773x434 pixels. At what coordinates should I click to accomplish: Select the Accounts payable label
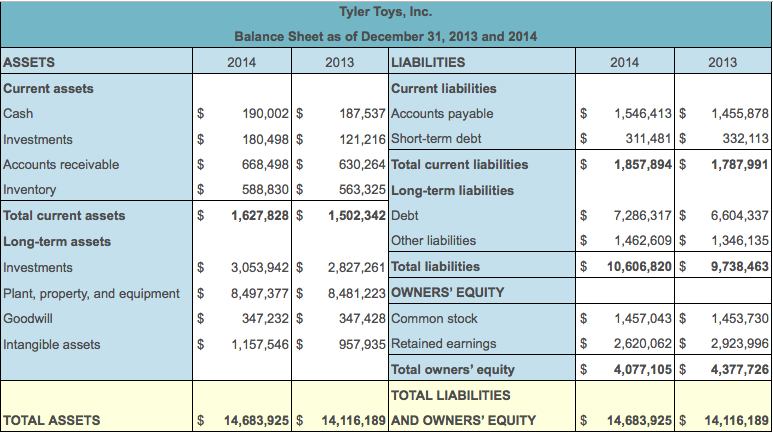point(442,113)
